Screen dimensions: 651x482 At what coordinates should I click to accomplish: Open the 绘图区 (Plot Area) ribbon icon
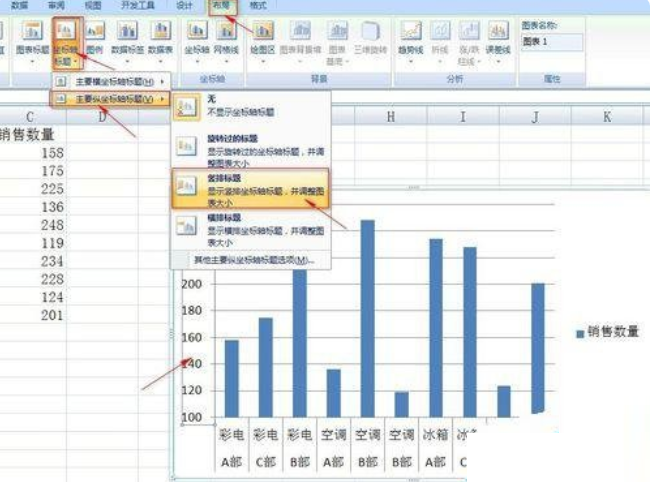coord(263,40)
